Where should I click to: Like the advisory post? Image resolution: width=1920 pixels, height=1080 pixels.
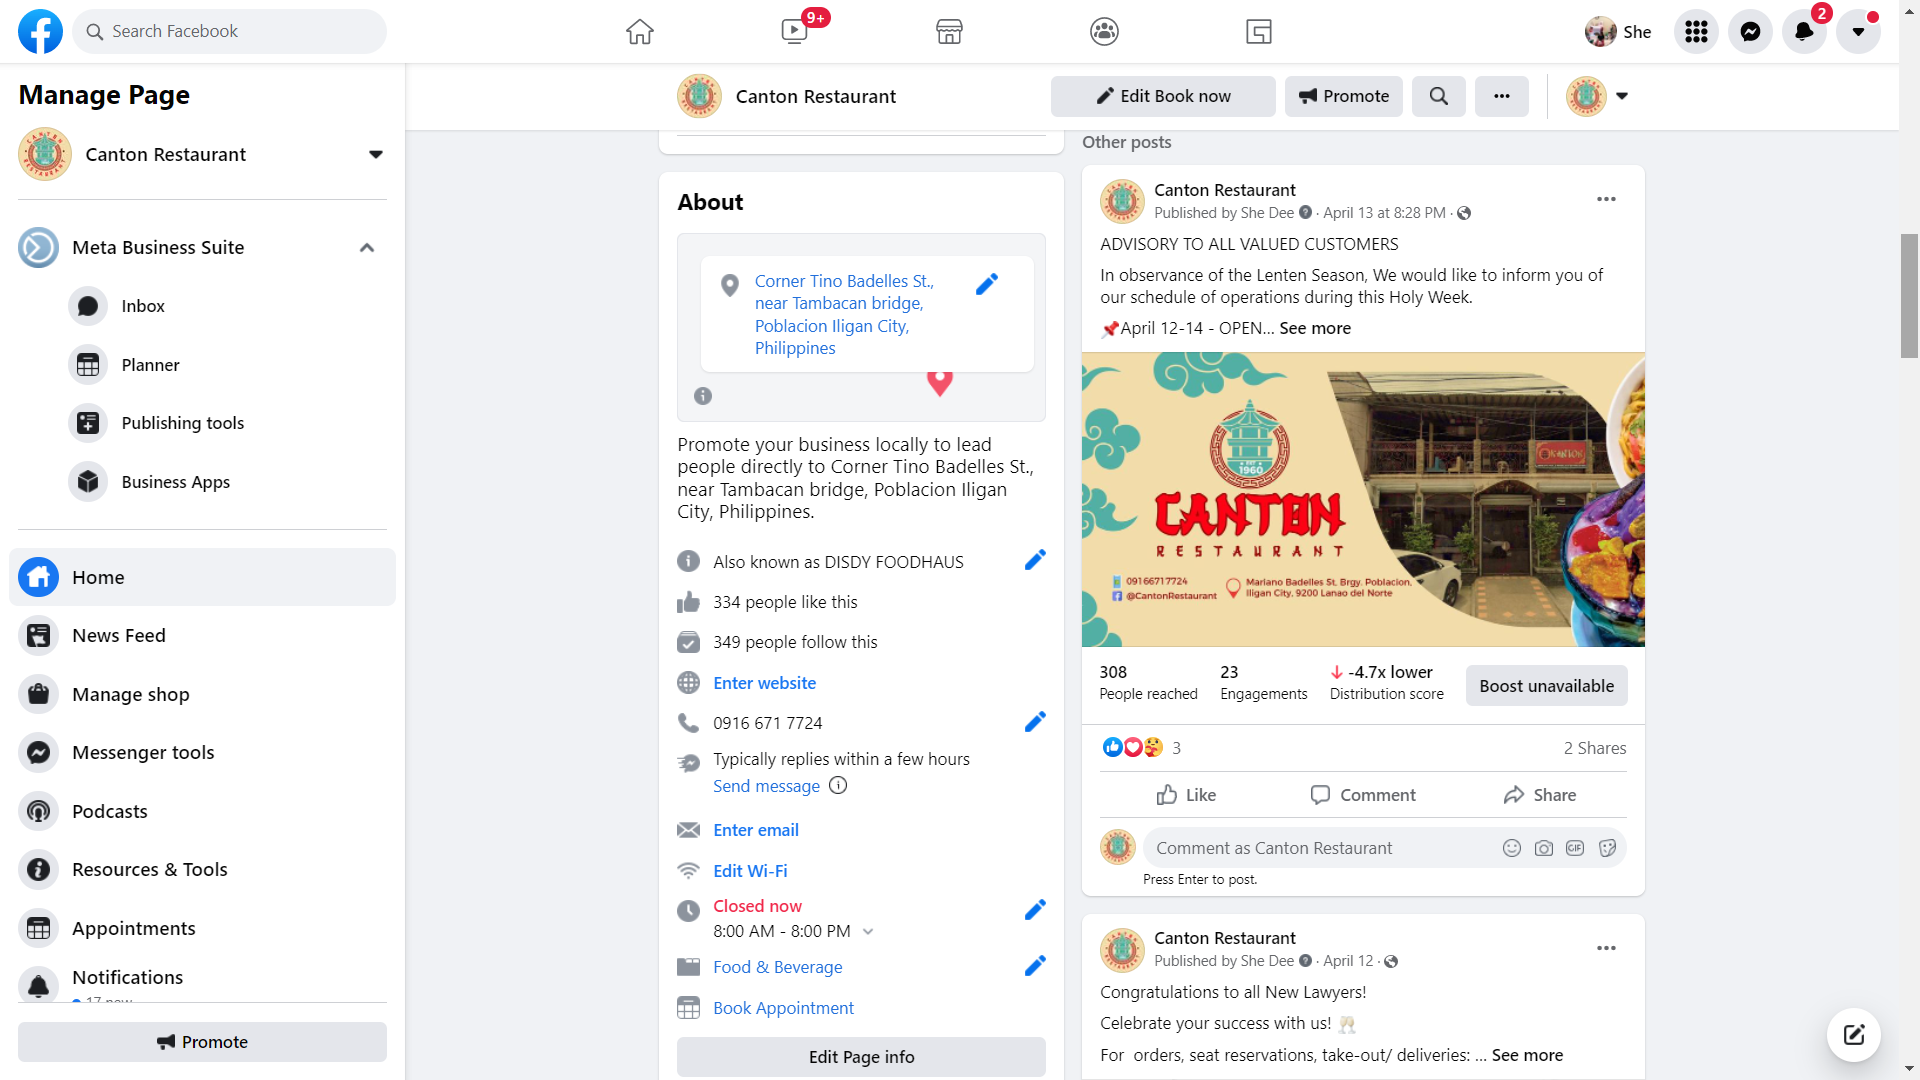point(1186,795)
